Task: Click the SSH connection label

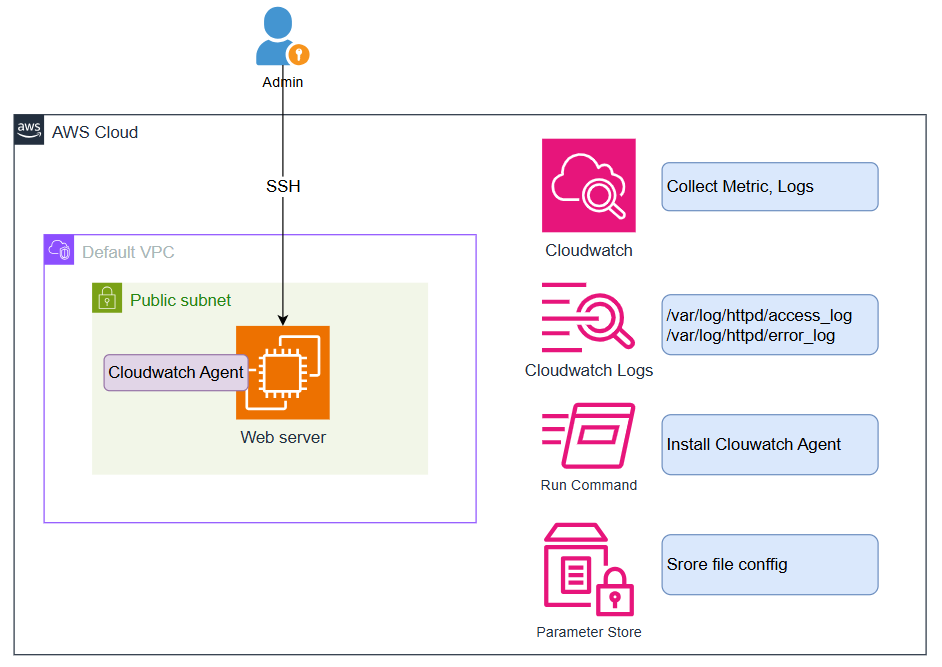Action: click(283, 186)
